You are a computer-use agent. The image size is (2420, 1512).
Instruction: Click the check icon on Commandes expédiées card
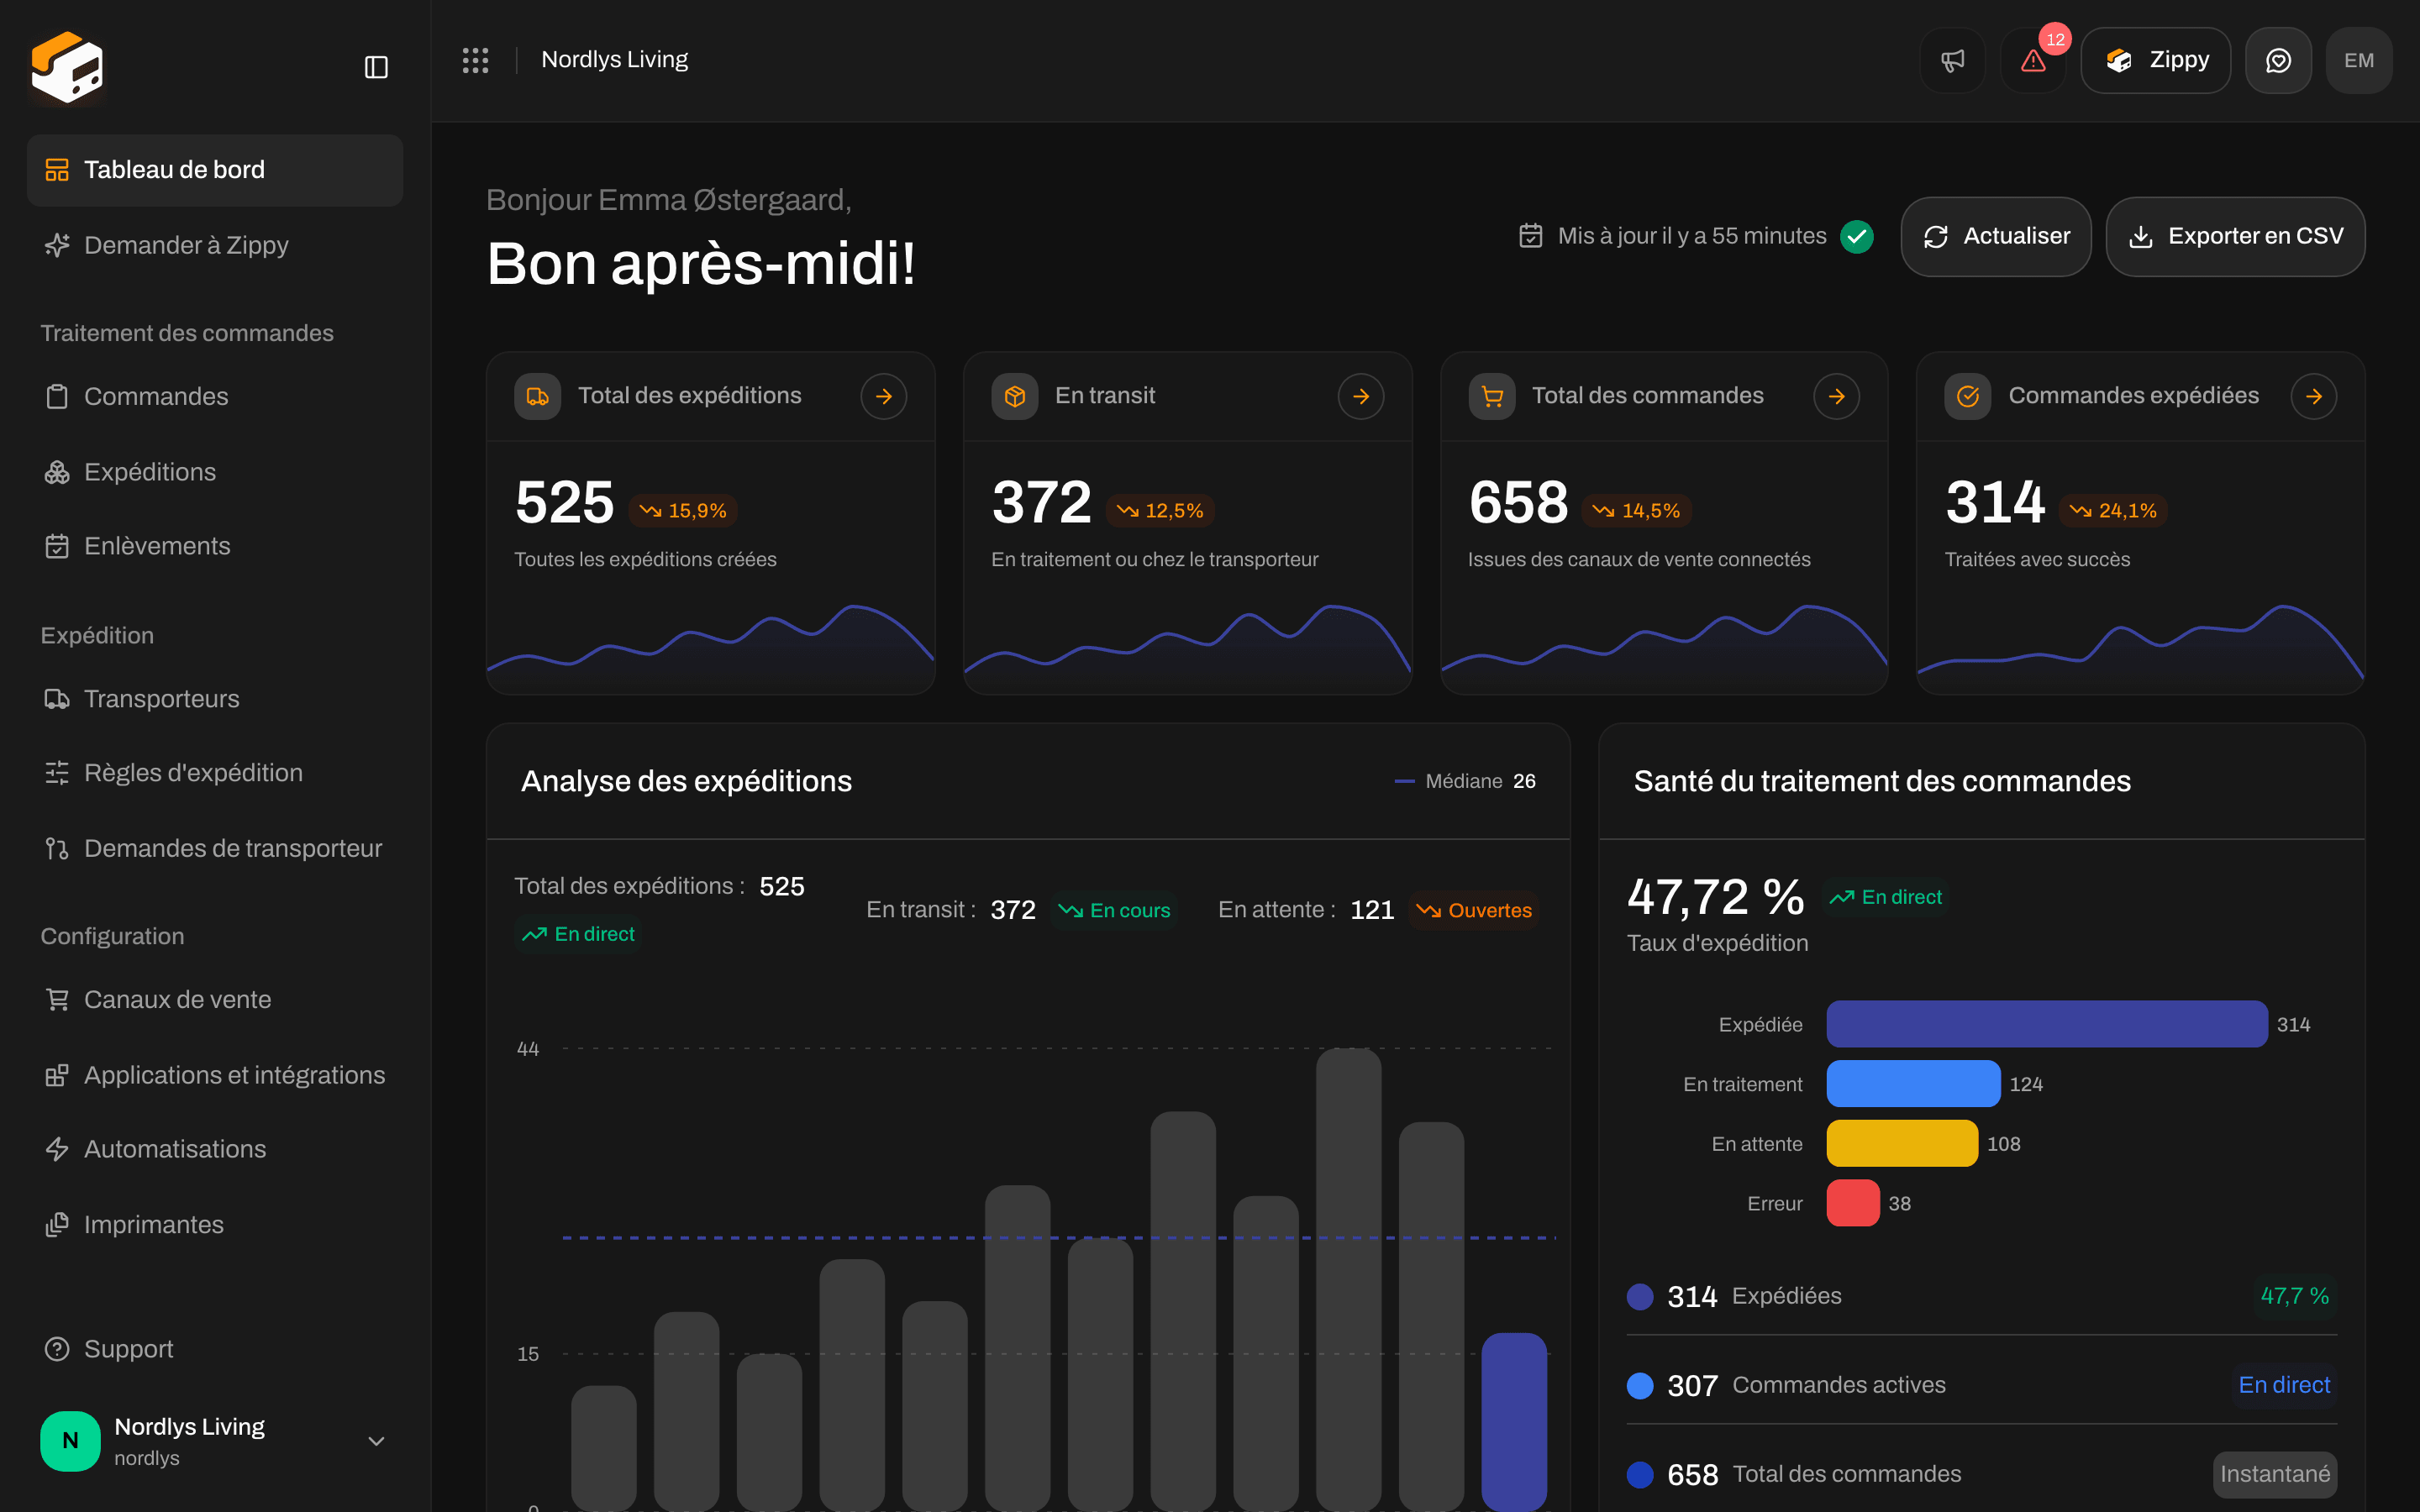(1967, 396)
